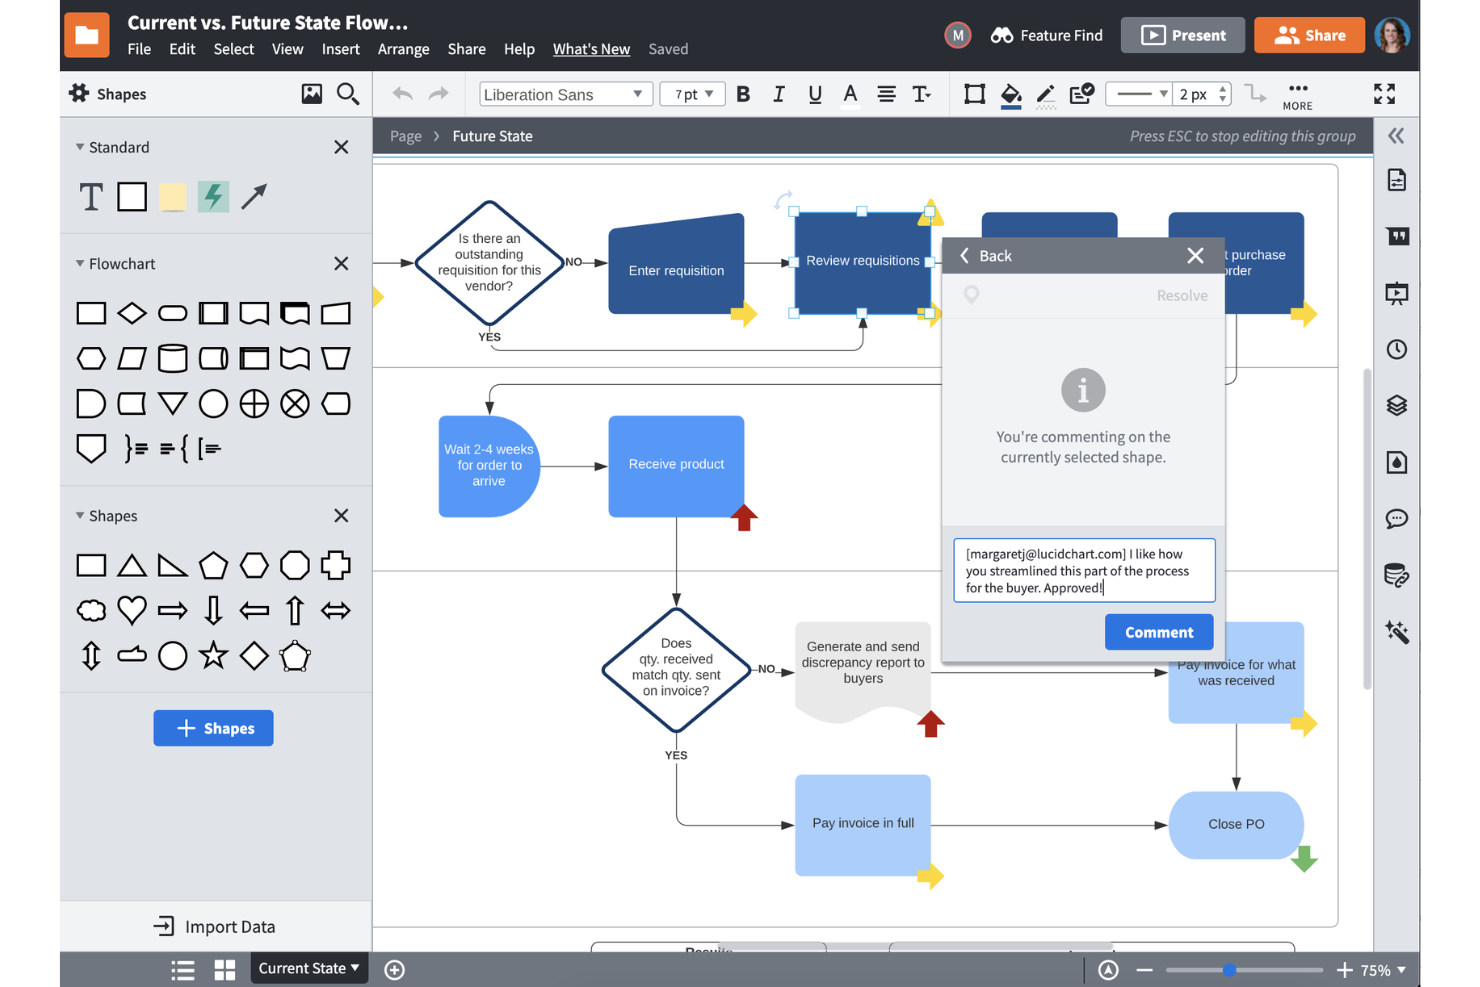Collapse the Flowchart shapes section
This screenshot has height=987, width=1480.
coord(80,264)
